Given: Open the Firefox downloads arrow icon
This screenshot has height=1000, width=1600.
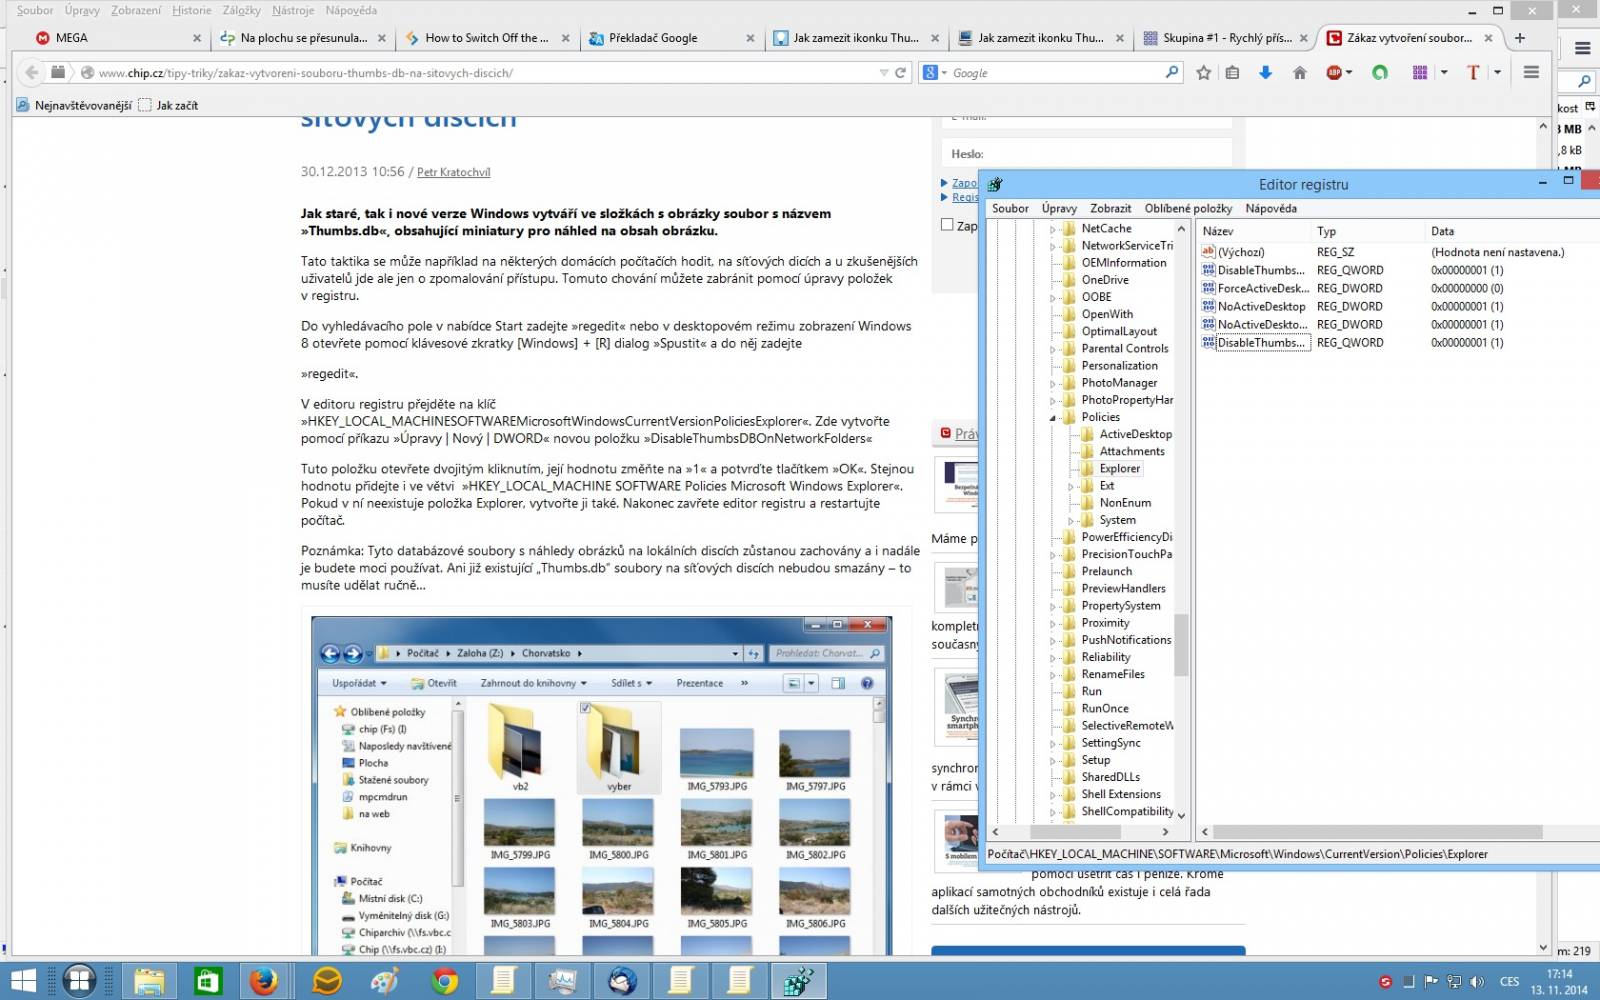Looking at the screenshot, I should [x=1265, y=73].
